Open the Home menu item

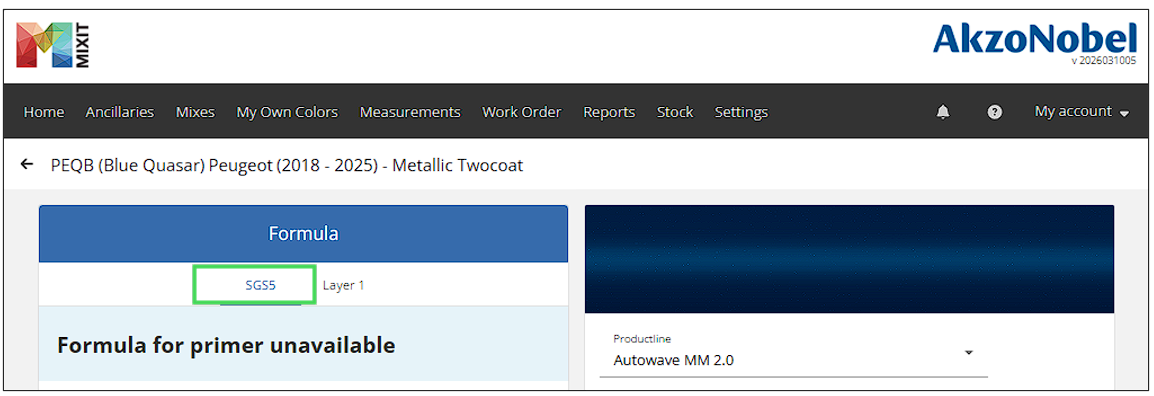pos(43,112)
